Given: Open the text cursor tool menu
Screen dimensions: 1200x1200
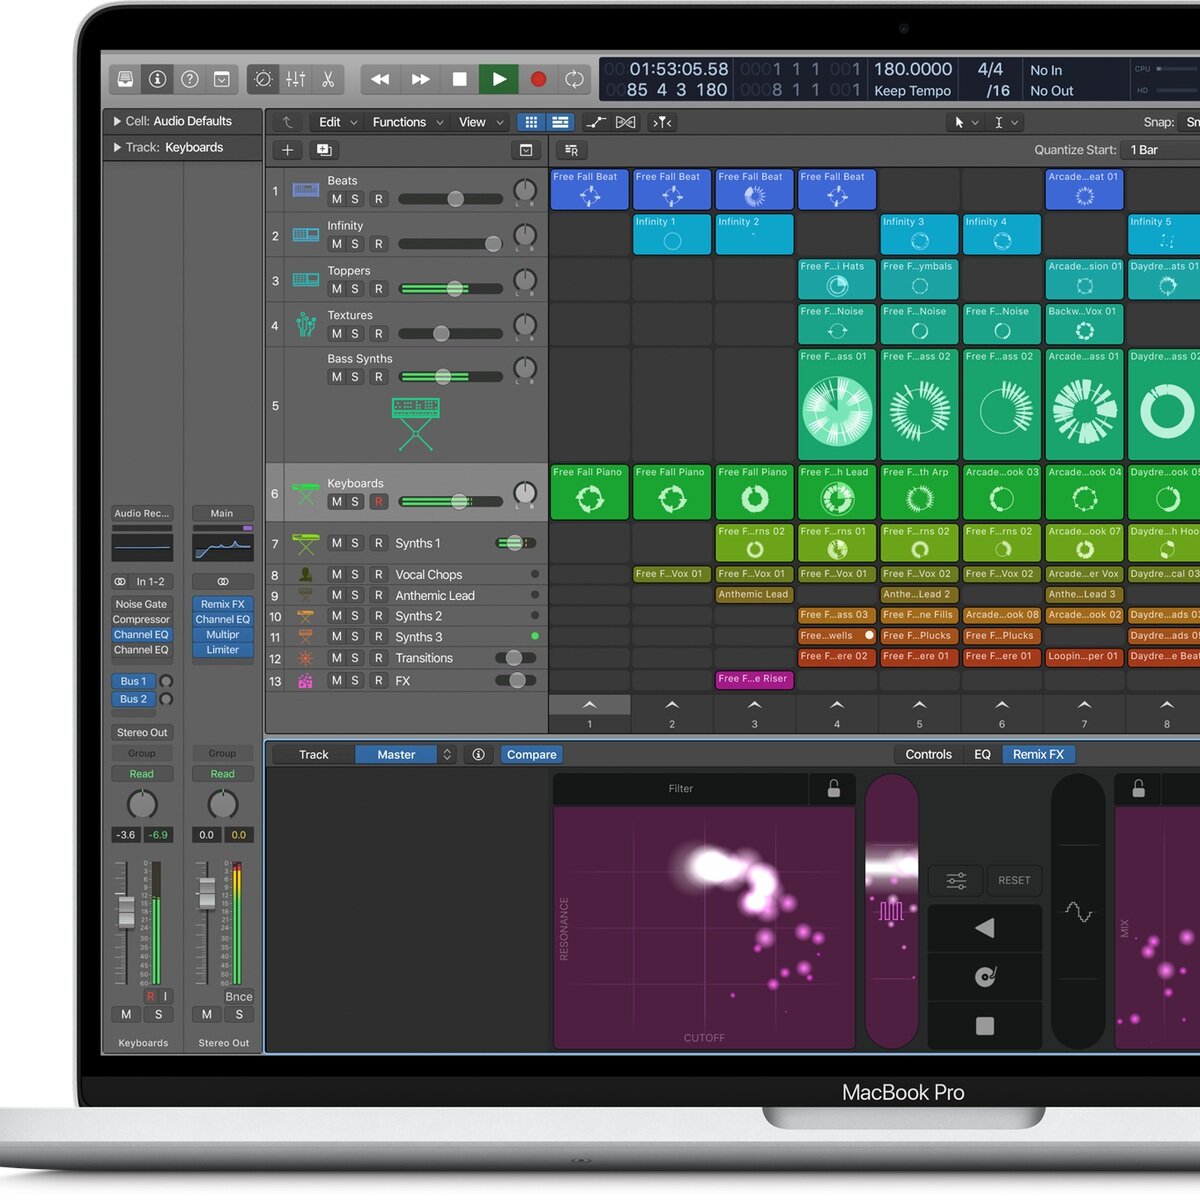Looking at the screenshot, I should point(1005,122).
